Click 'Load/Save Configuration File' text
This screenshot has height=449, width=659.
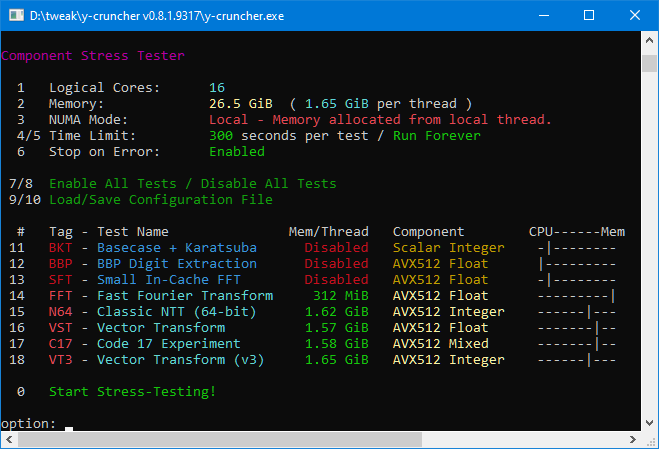point(161,199)
